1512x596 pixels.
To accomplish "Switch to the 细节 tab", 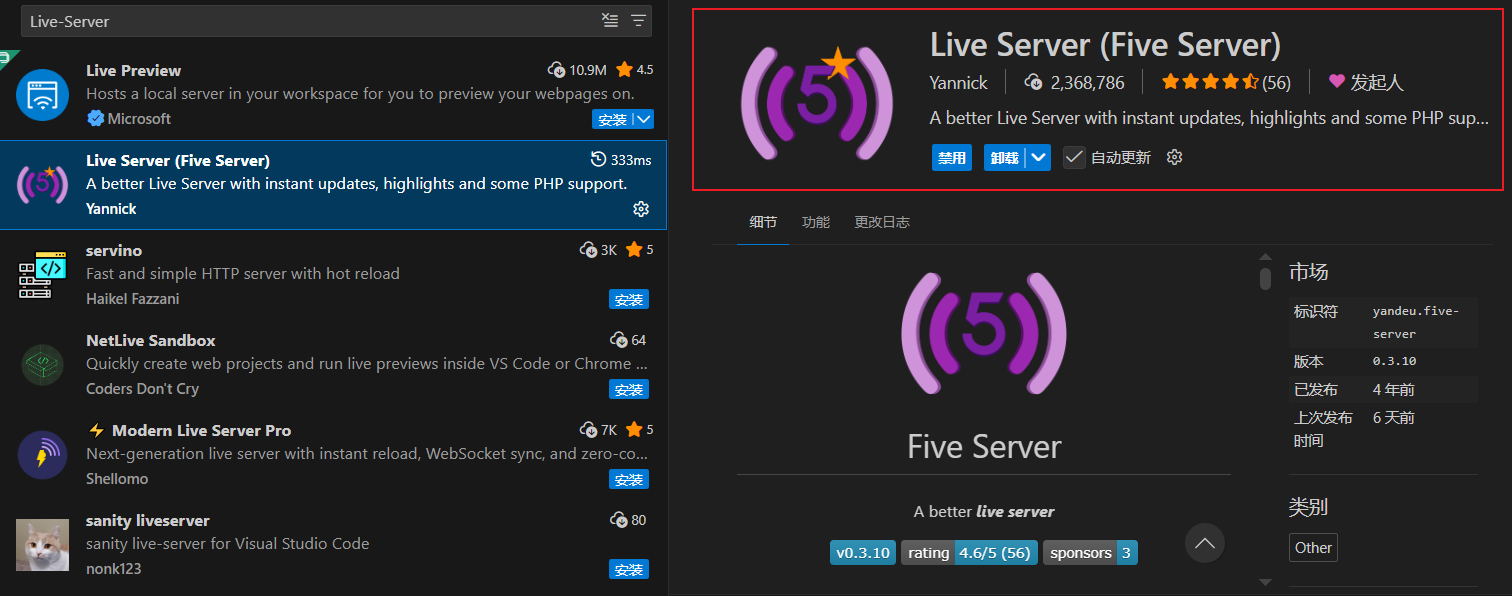I will point(763,222).
